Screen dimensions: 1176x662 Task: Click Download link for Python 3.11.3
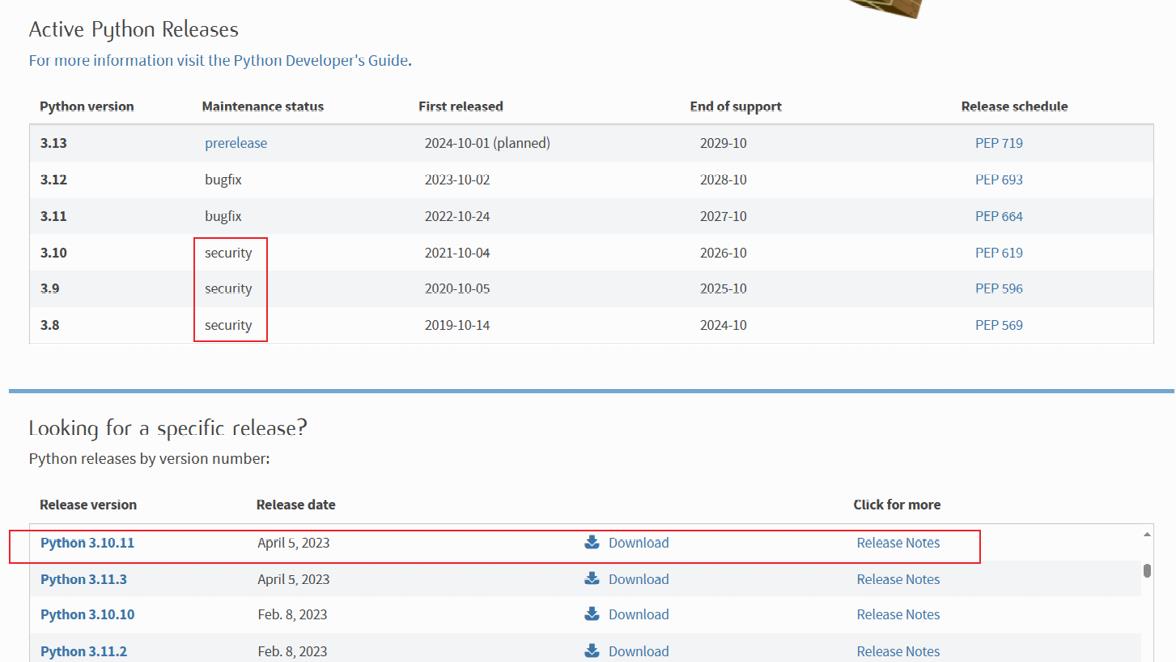(x=638, y=580)
